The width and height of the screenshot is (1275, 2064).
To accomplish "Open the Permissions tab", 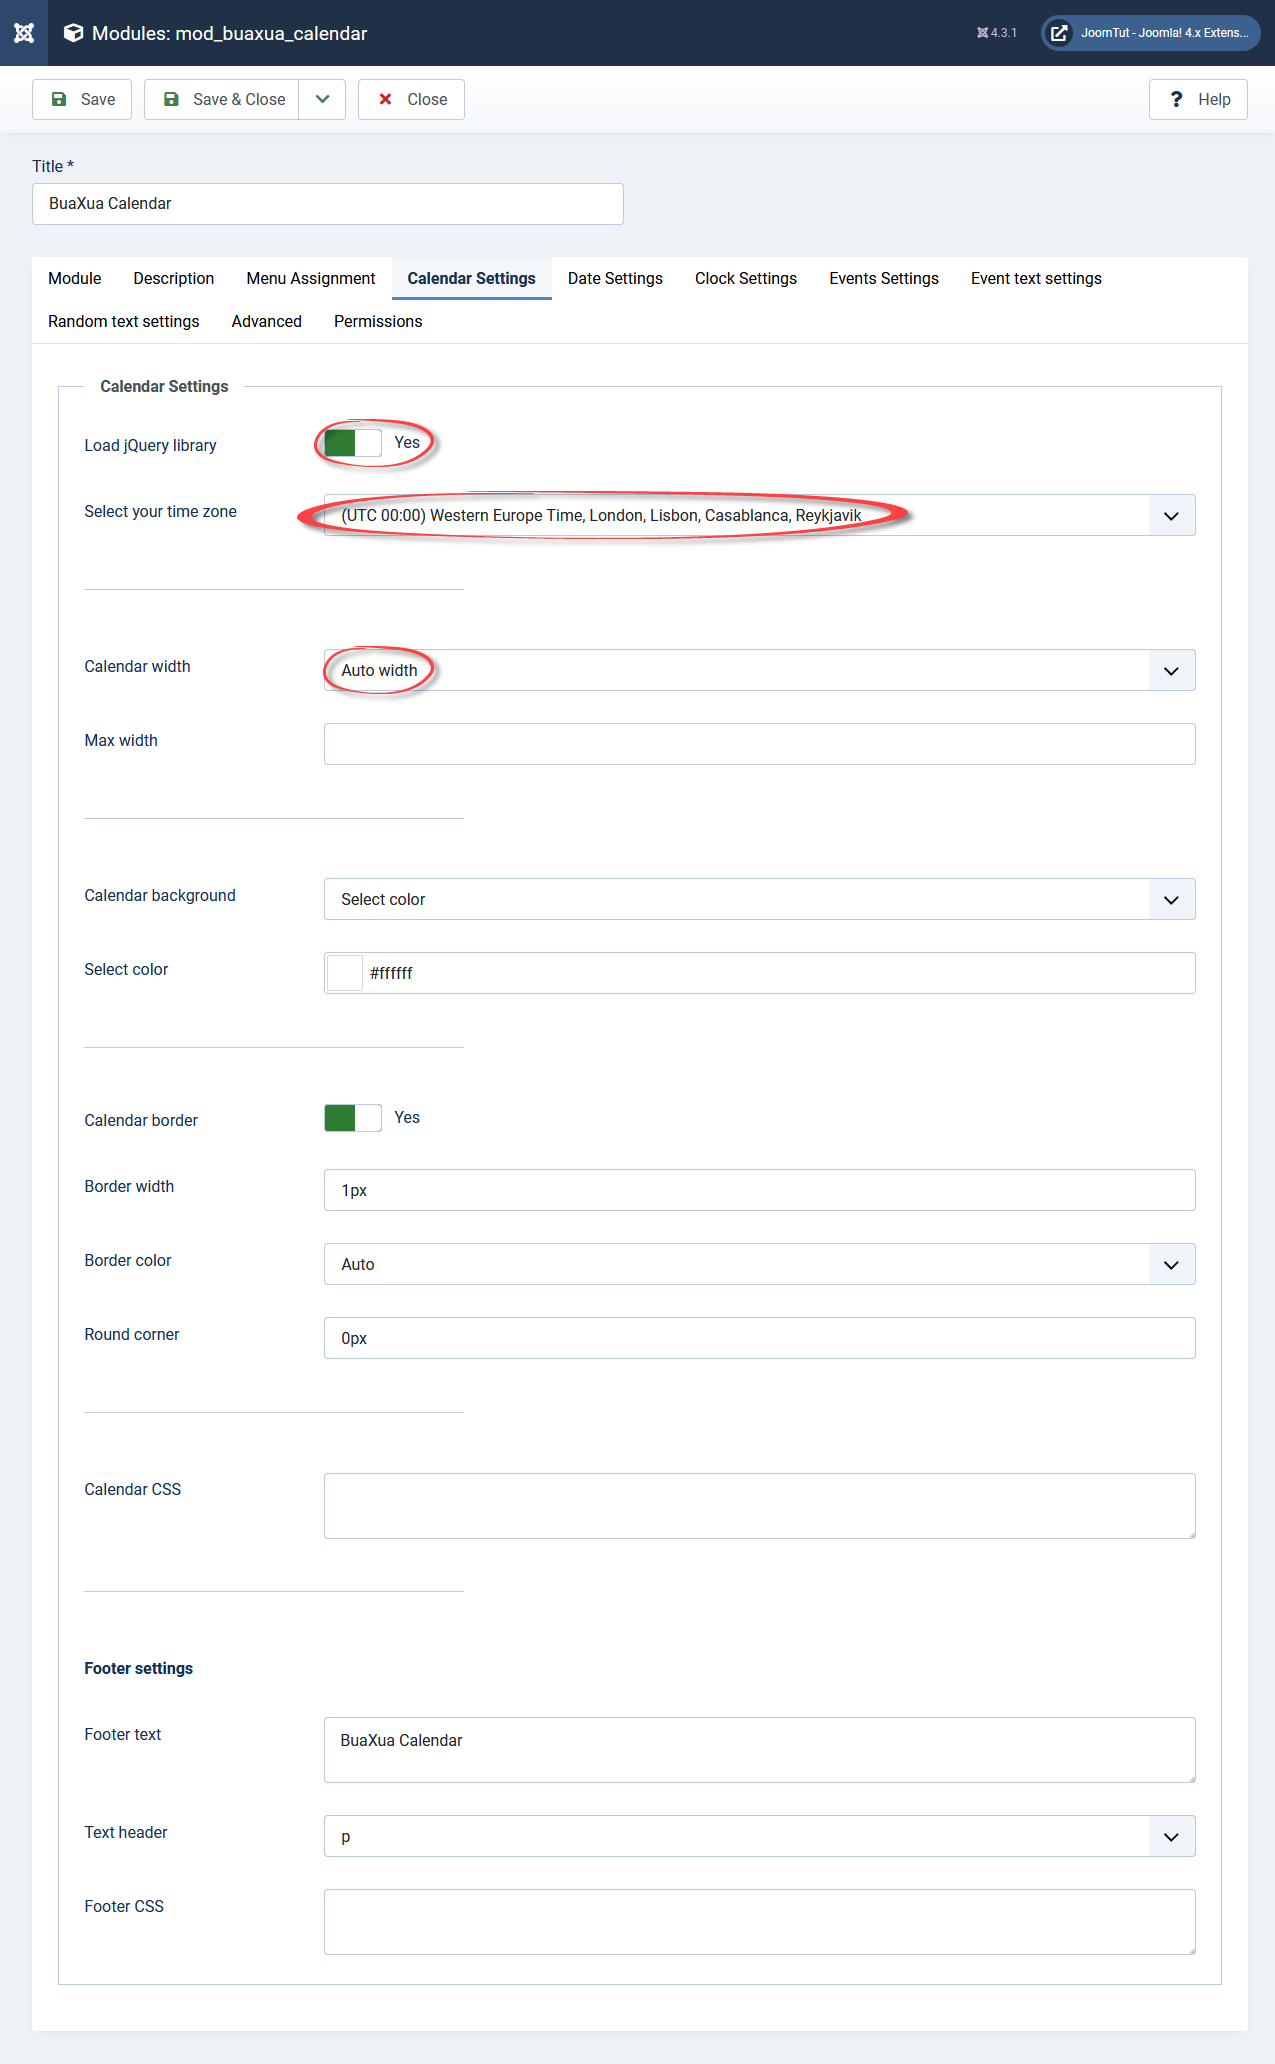I will click(x=378, y=321).
